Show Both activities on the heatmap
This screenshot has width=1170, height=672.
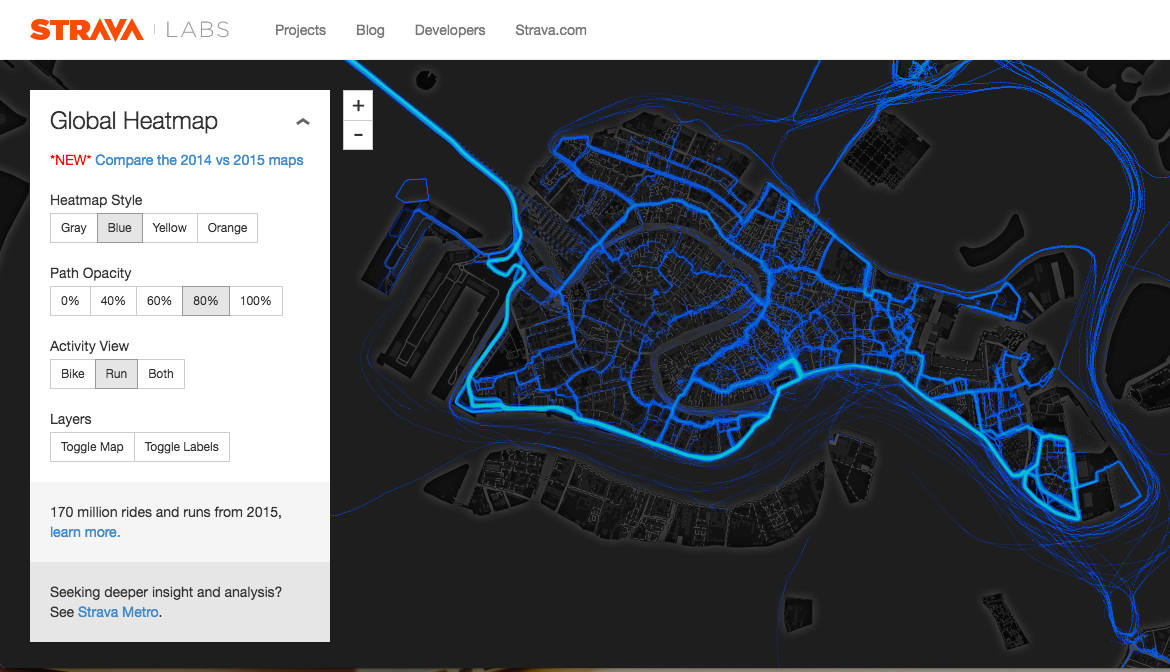(160, 374)
